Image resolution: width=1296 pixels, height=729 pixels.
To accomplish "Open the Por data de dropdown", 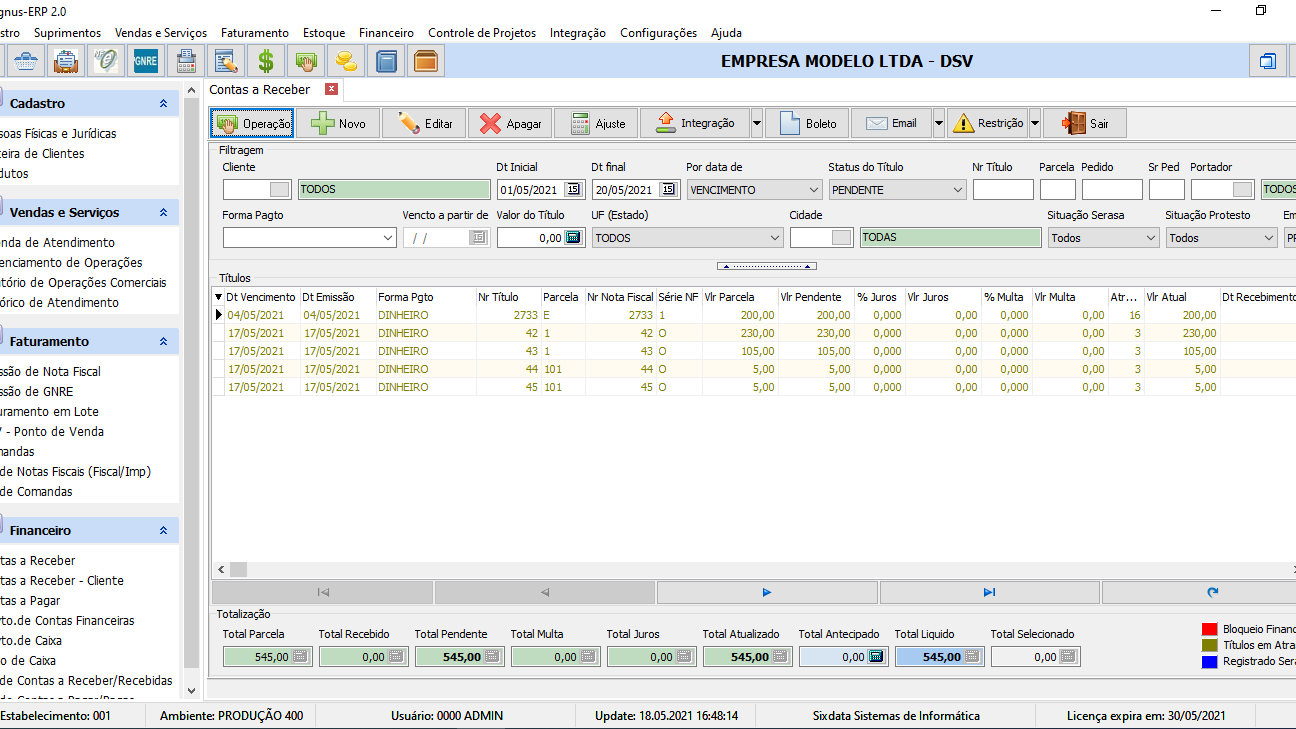I will pos(812,189).
